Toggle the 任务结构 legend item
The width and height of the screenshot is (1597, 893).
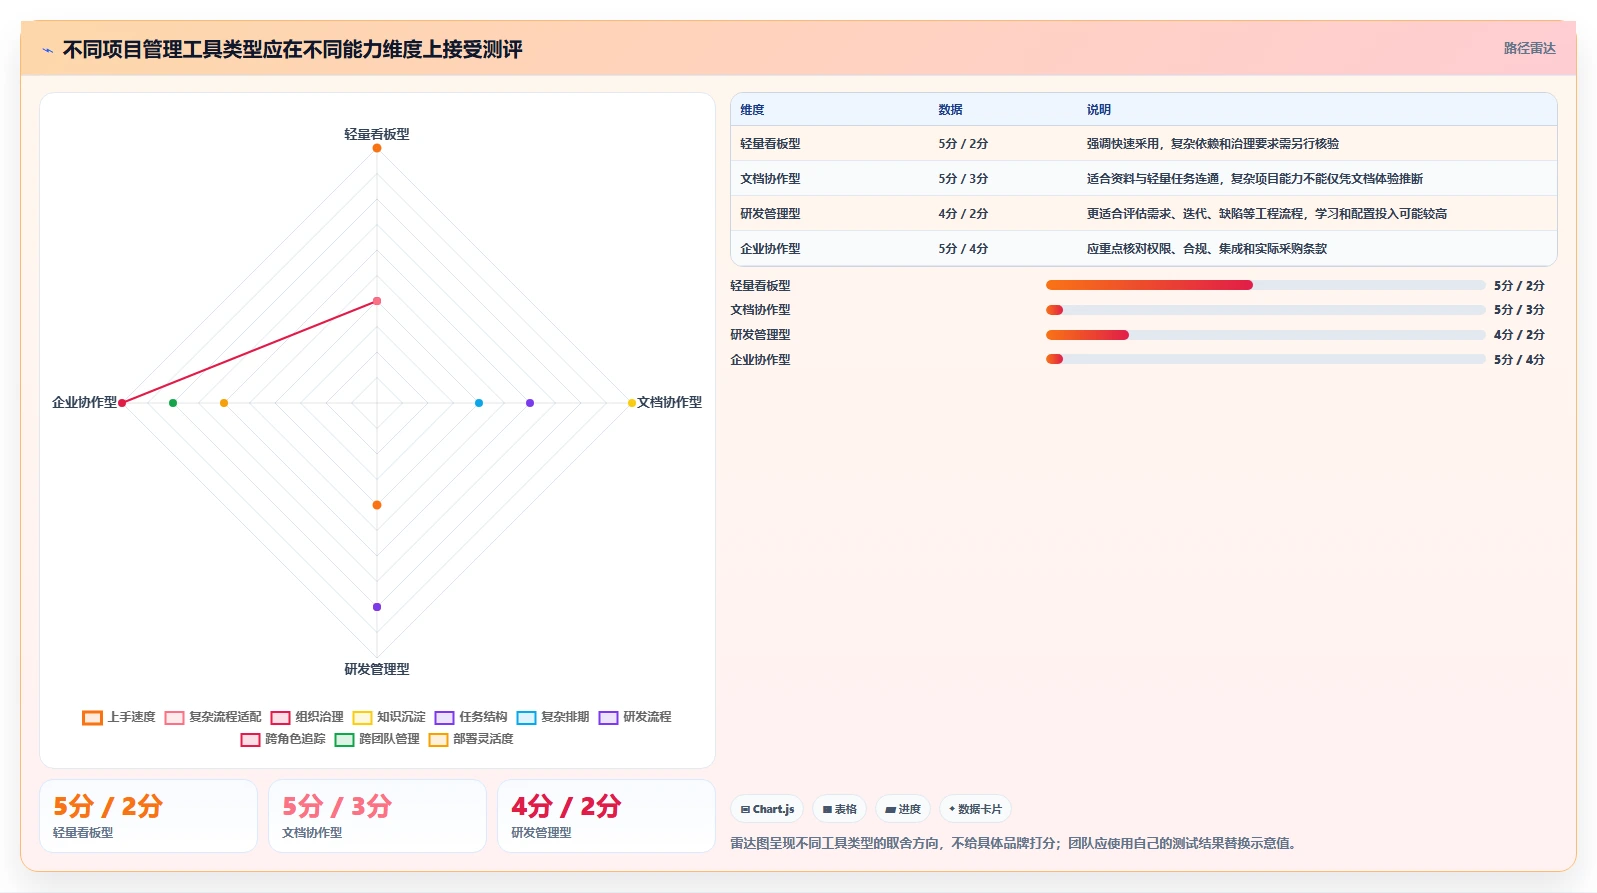point(471,717)
